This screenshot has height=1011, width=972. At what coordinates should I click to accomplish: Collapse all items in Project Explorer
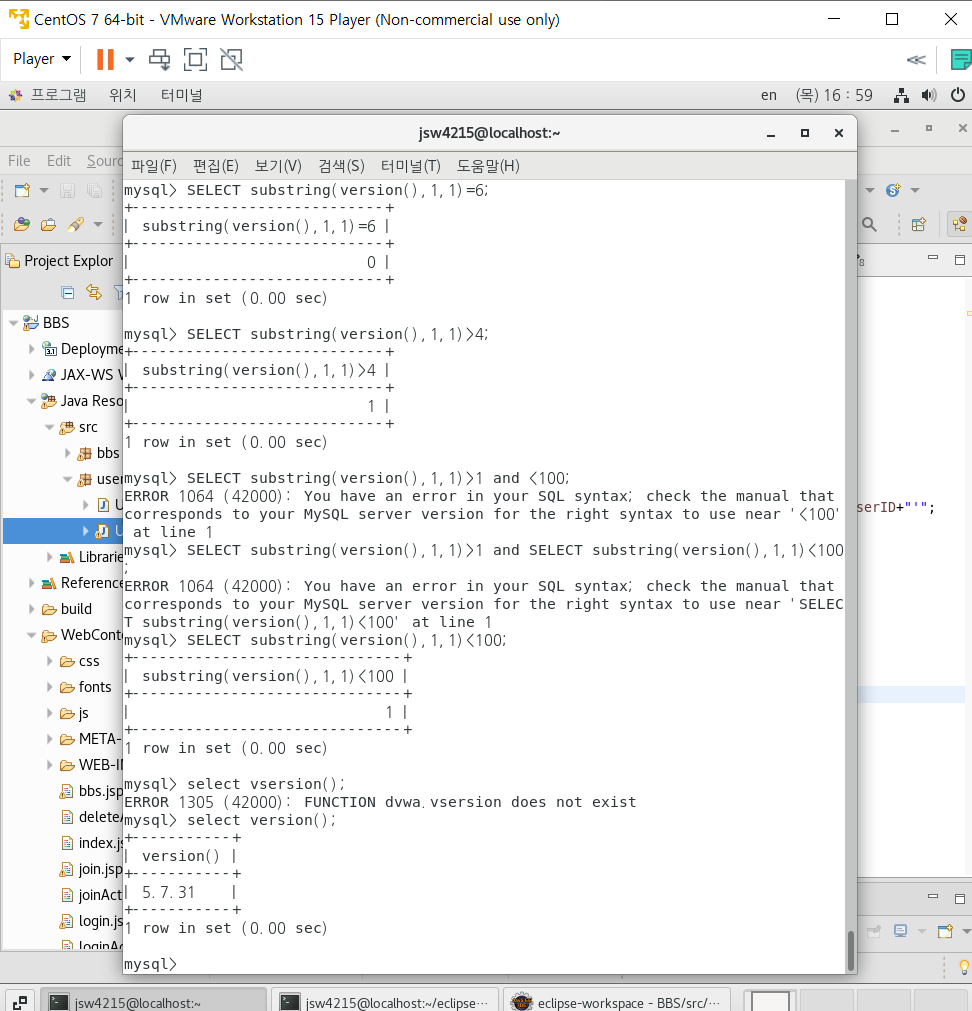(x=67, y=292)
